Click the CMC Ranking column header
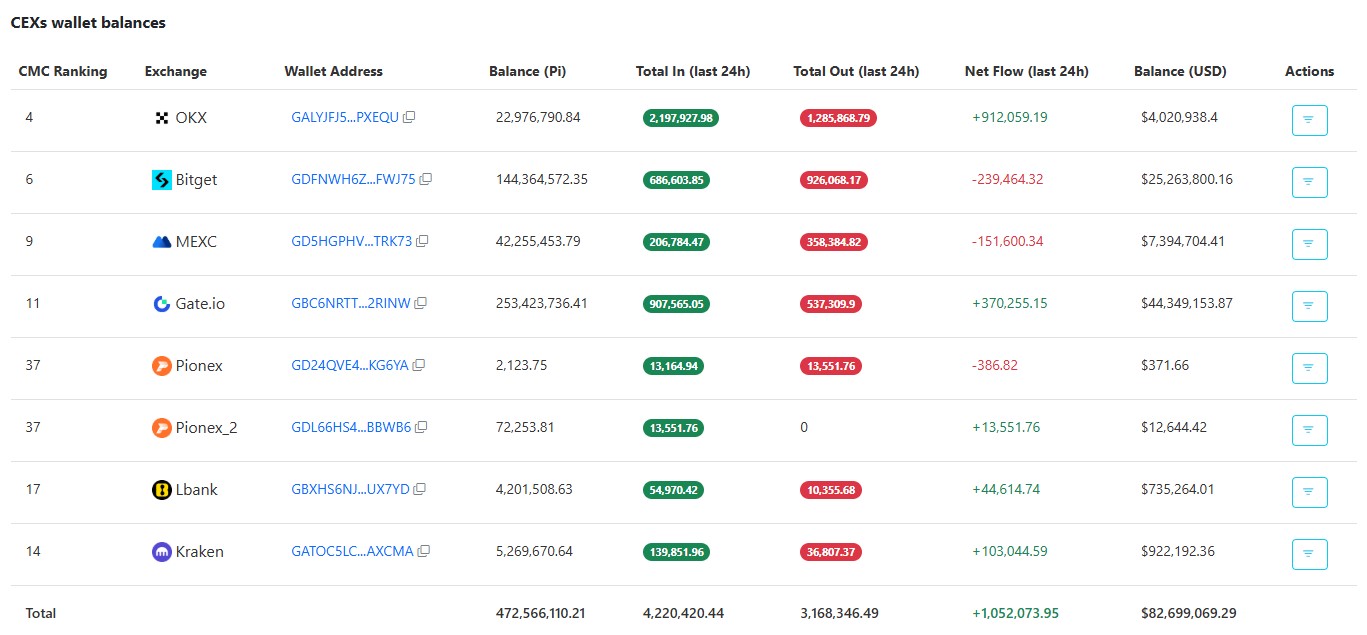 pyautogui.click(x=63, y=71)
